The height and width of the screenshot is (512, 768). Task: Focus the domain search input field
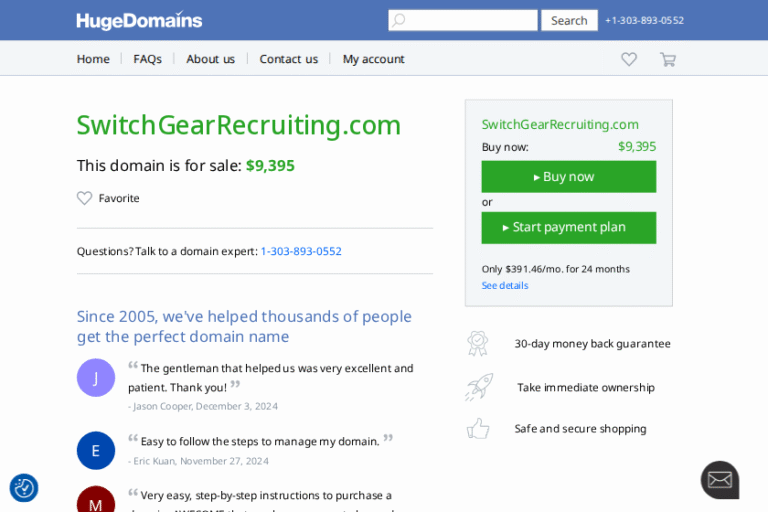tap(472, 20)
